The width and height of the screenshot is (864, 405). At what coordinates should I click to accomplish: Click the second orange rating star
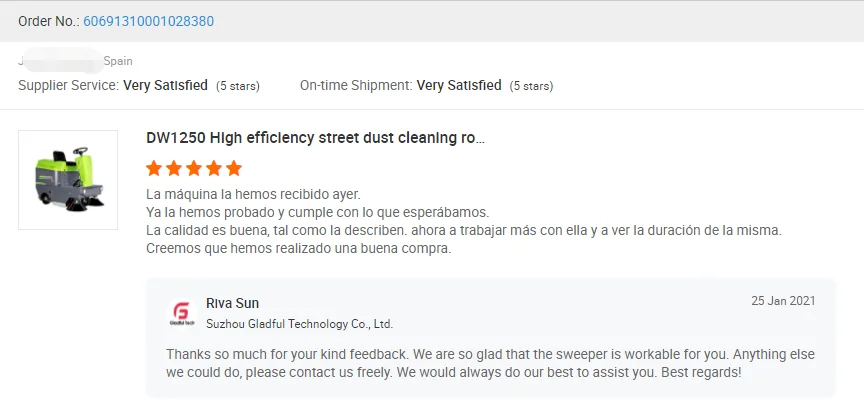(174, 168)
